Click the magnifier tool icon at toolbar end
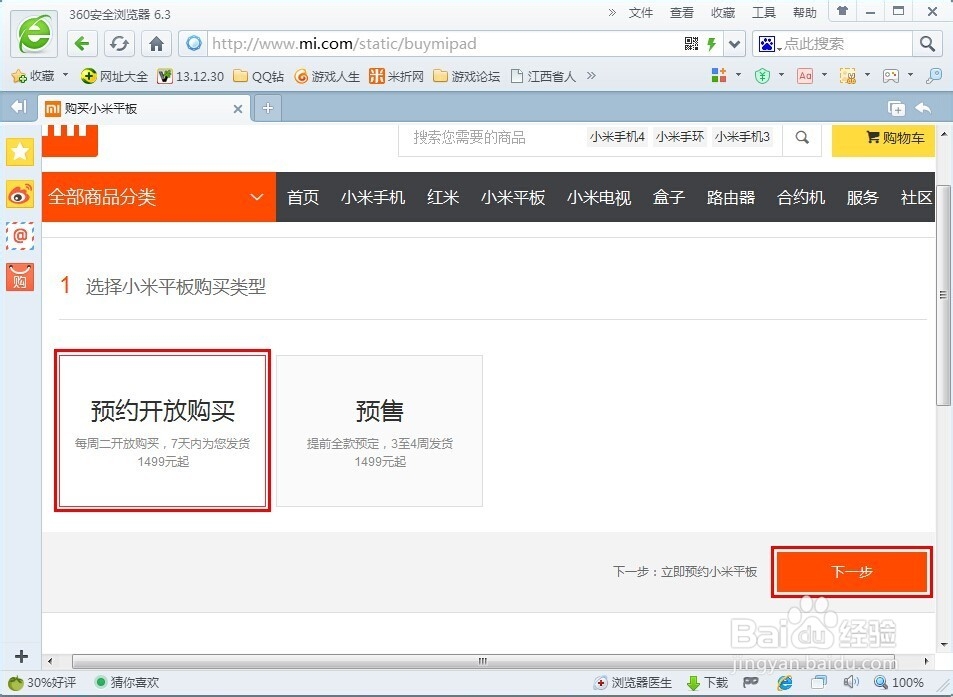Screen dimensions: 953x697 point(934,75)
